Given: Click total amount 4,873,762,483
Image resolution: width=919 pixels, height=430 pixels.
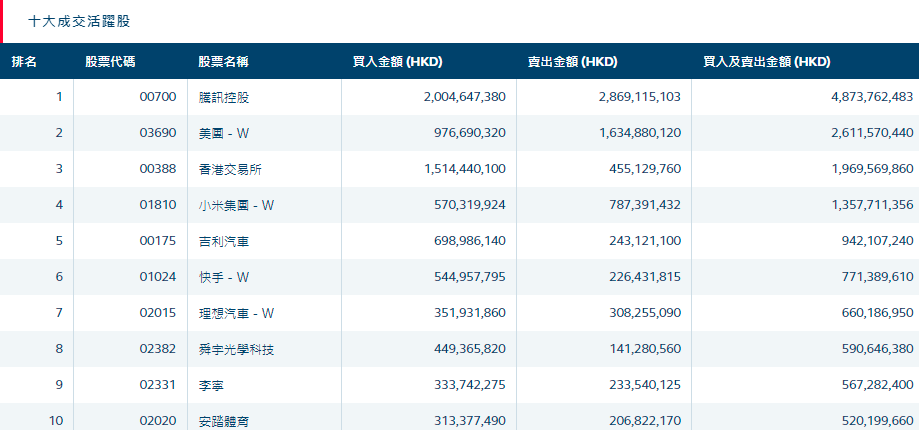Looking at the screenshot, I should [x=872, y=97].
